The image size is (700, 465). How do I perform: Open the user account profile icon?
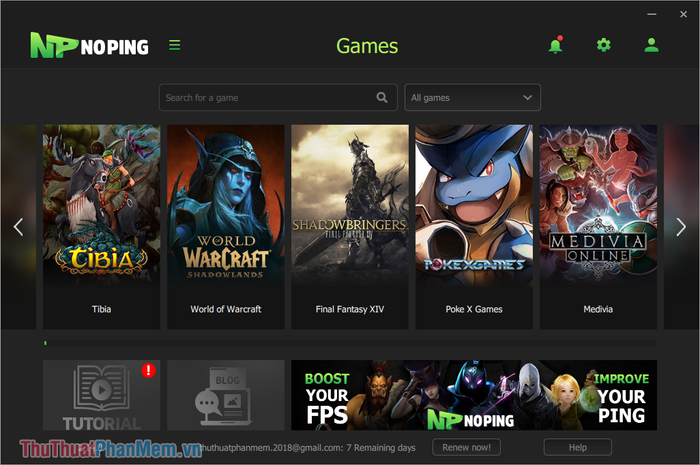pos(651,45)
